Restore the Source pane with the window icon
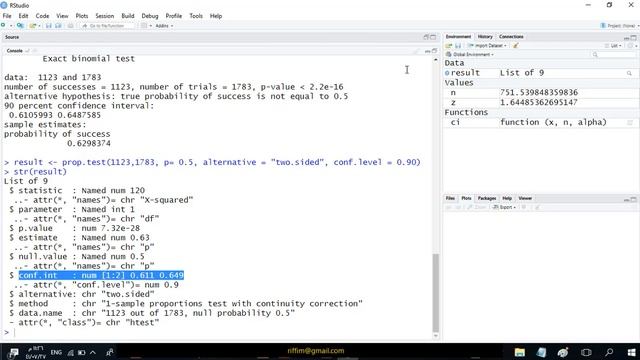 tap(426, 37)
